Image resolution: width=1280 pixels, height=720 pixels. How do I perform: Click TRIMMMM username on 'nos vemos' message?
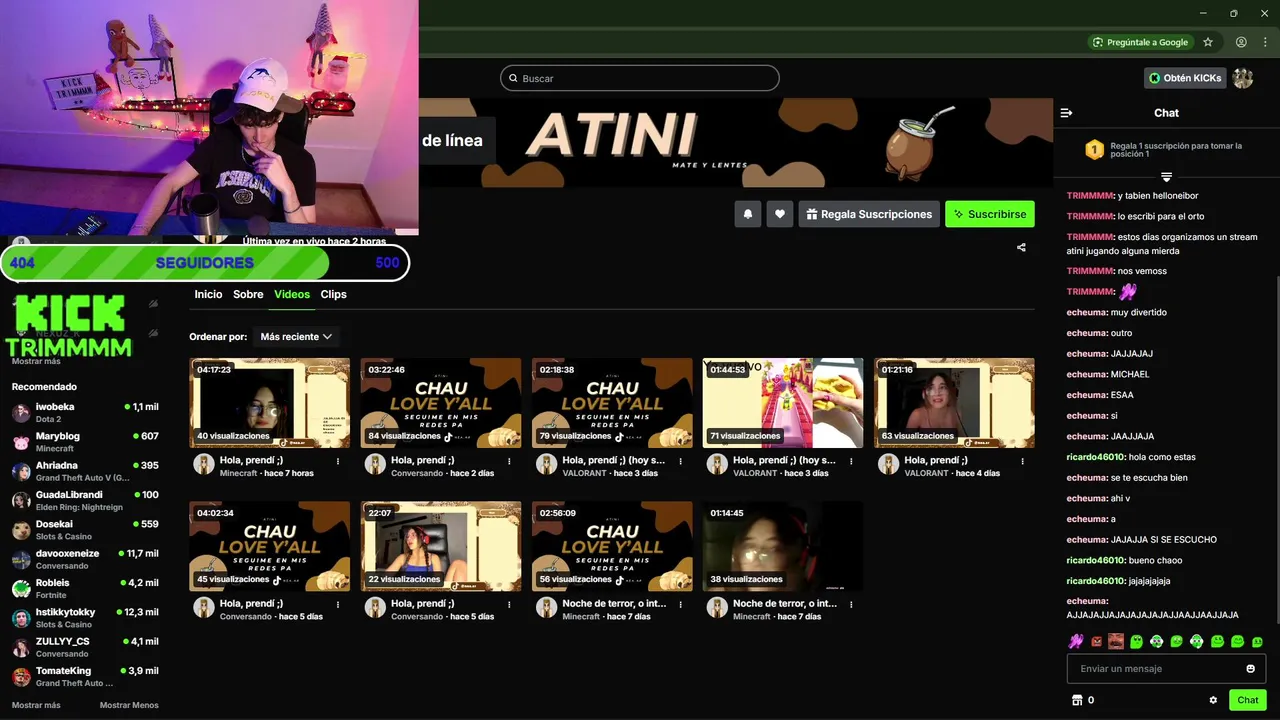pos(1090,271)
